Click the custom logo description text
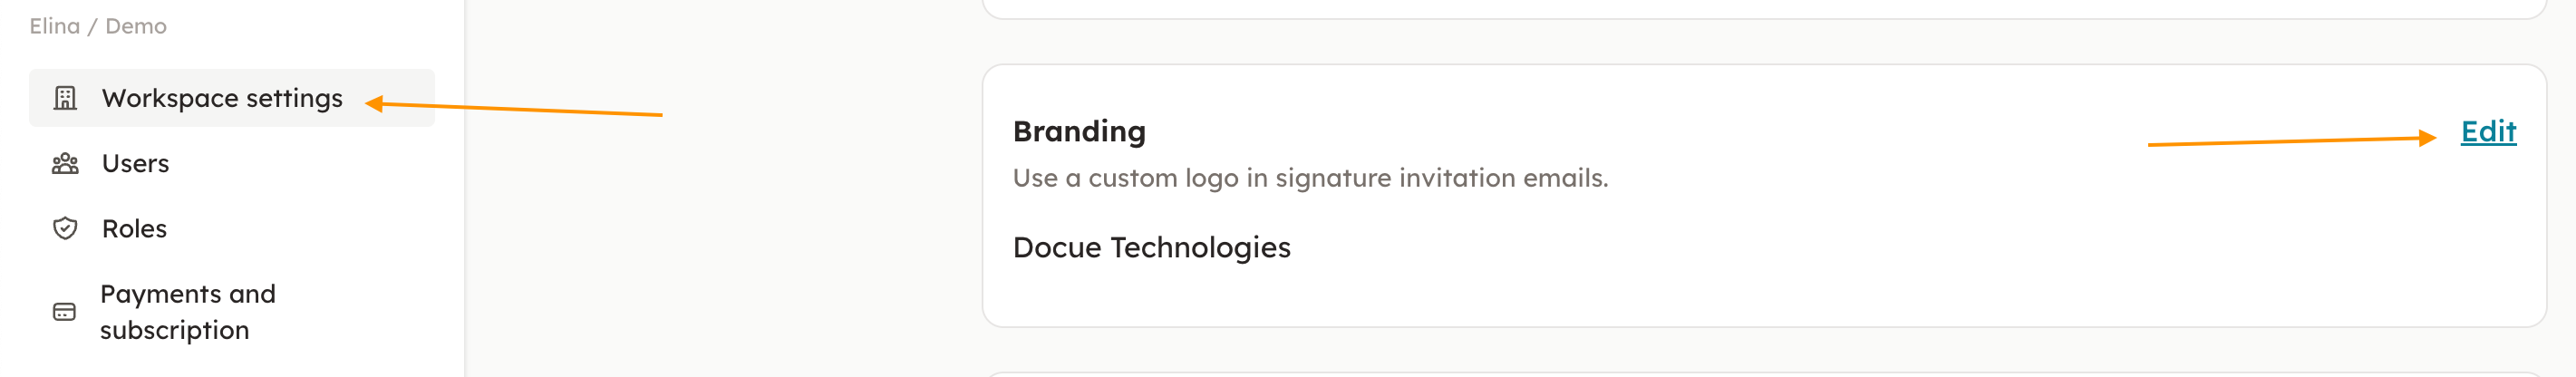The image size is (2576, 377). (1310, 178)
